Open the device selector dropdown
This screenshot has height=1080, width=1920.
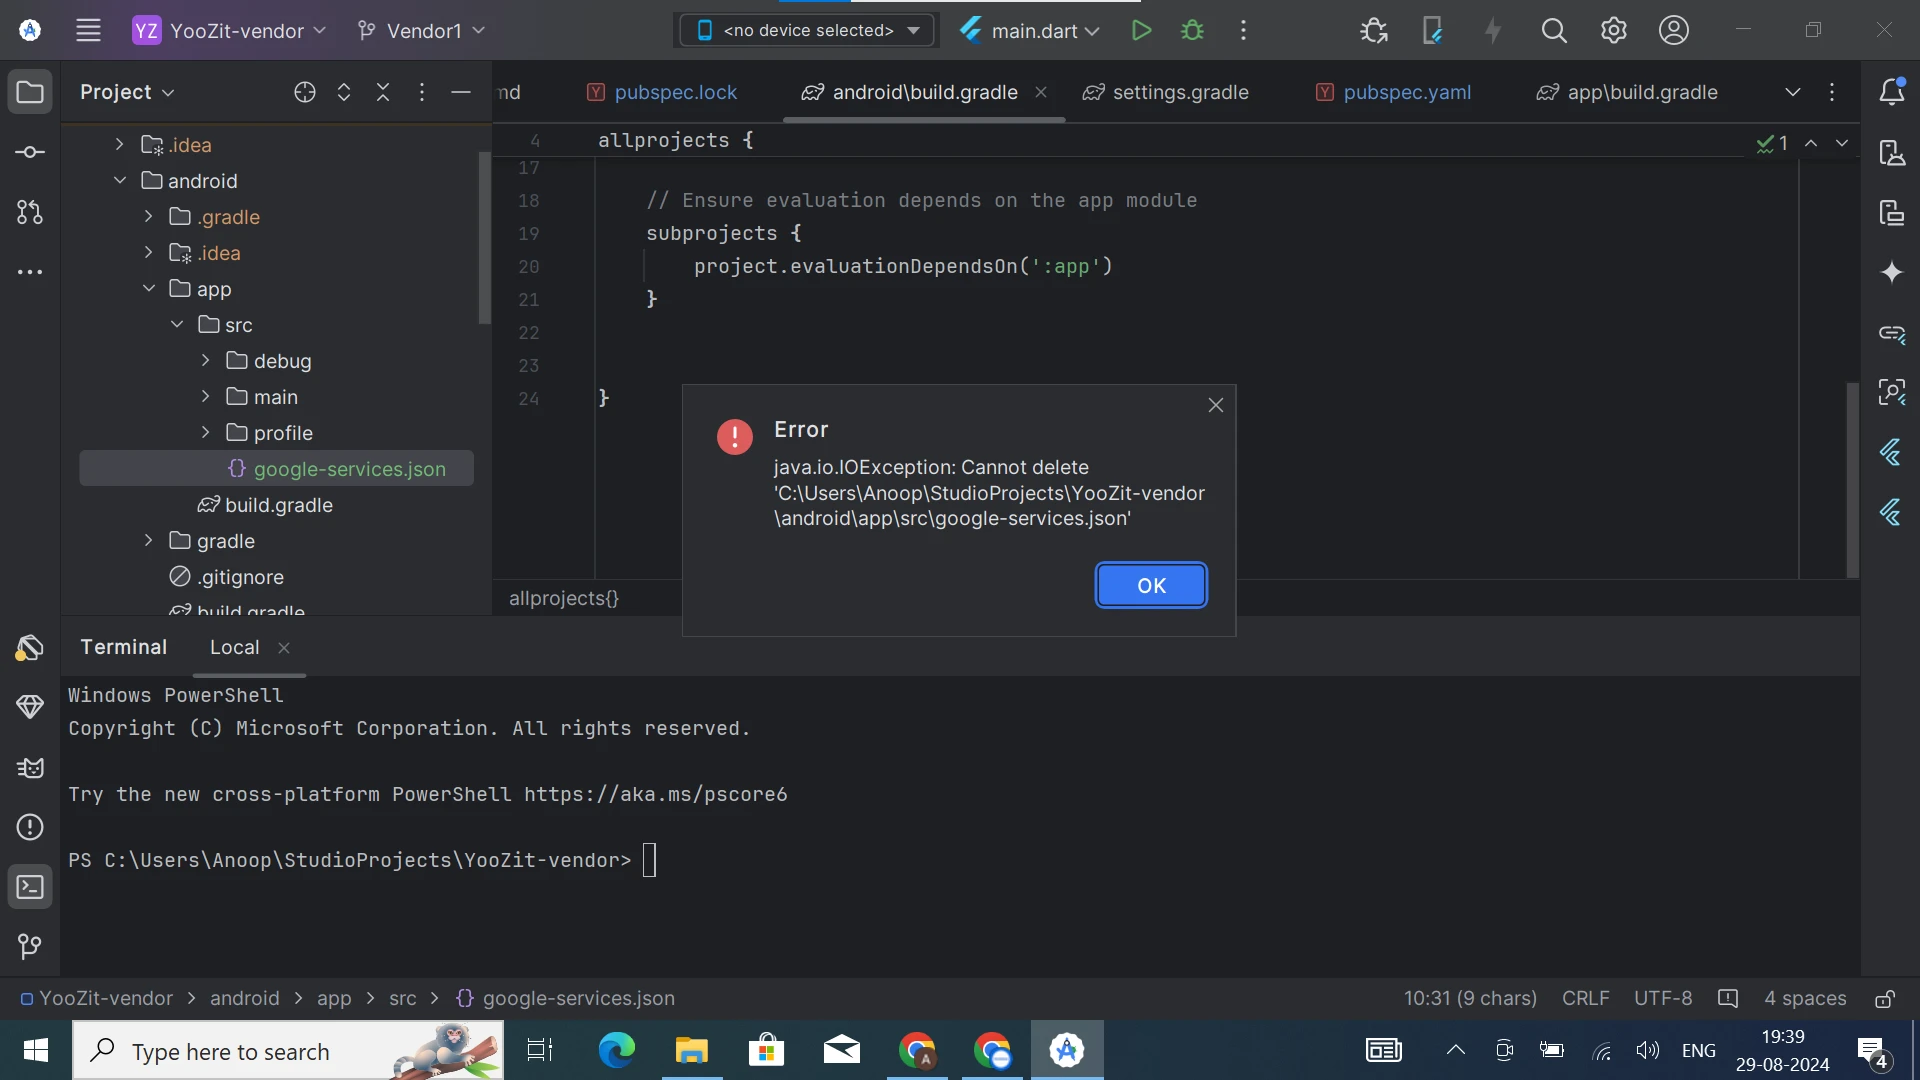pos(807,31)
